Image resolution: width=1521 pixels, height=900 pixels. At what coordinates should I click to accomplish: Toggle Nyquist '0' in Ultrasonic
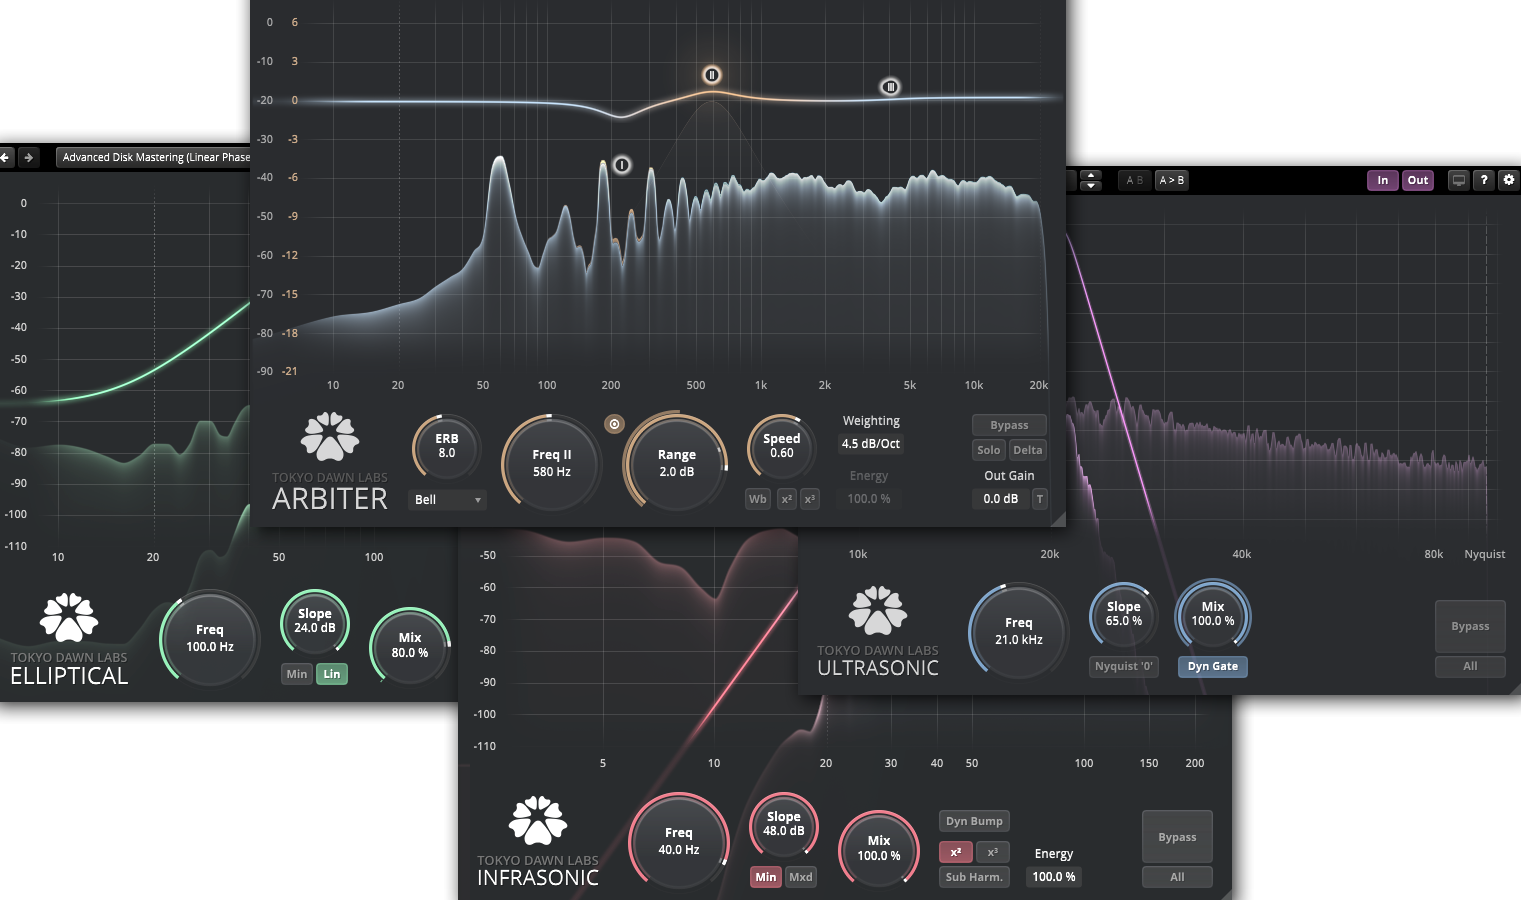point(1124,666)
